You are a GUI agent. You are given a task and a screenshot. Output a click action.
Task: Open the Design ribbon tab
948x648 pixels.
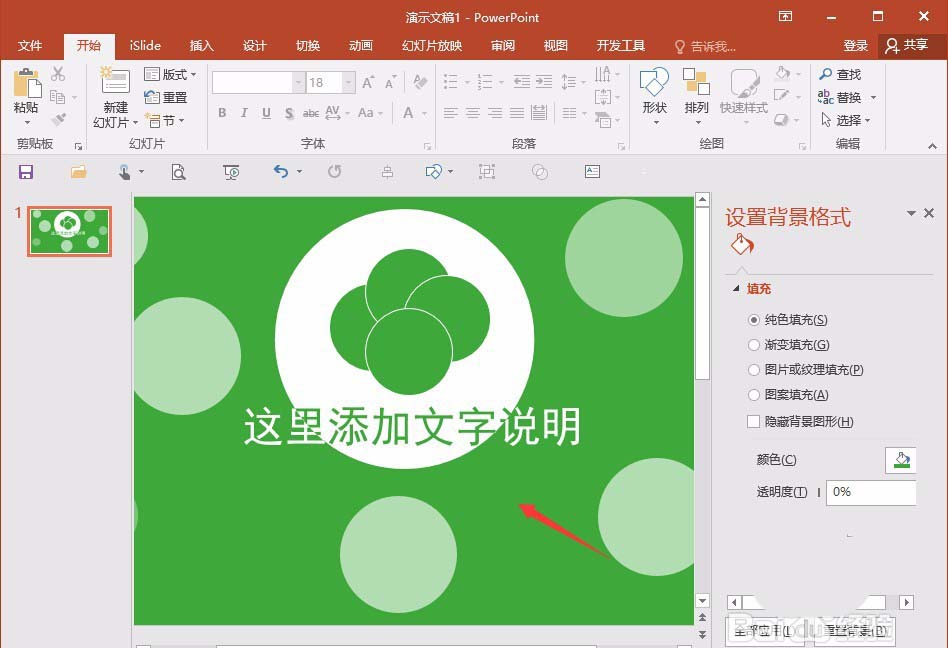255,45
